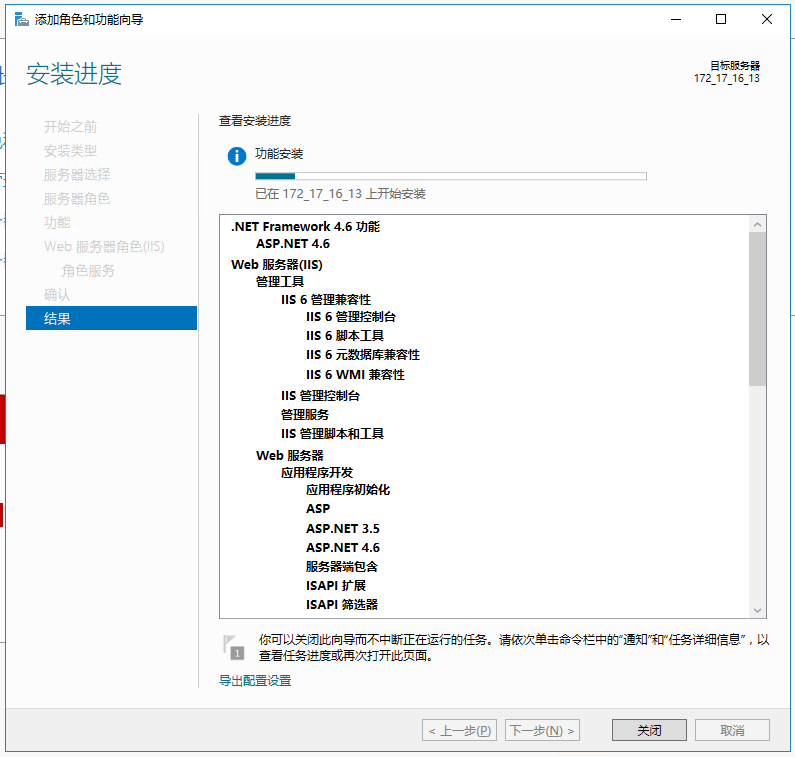Minimize the wizard window
The image size is (795, 757).
pyautogui.click(x=675, y=19)
